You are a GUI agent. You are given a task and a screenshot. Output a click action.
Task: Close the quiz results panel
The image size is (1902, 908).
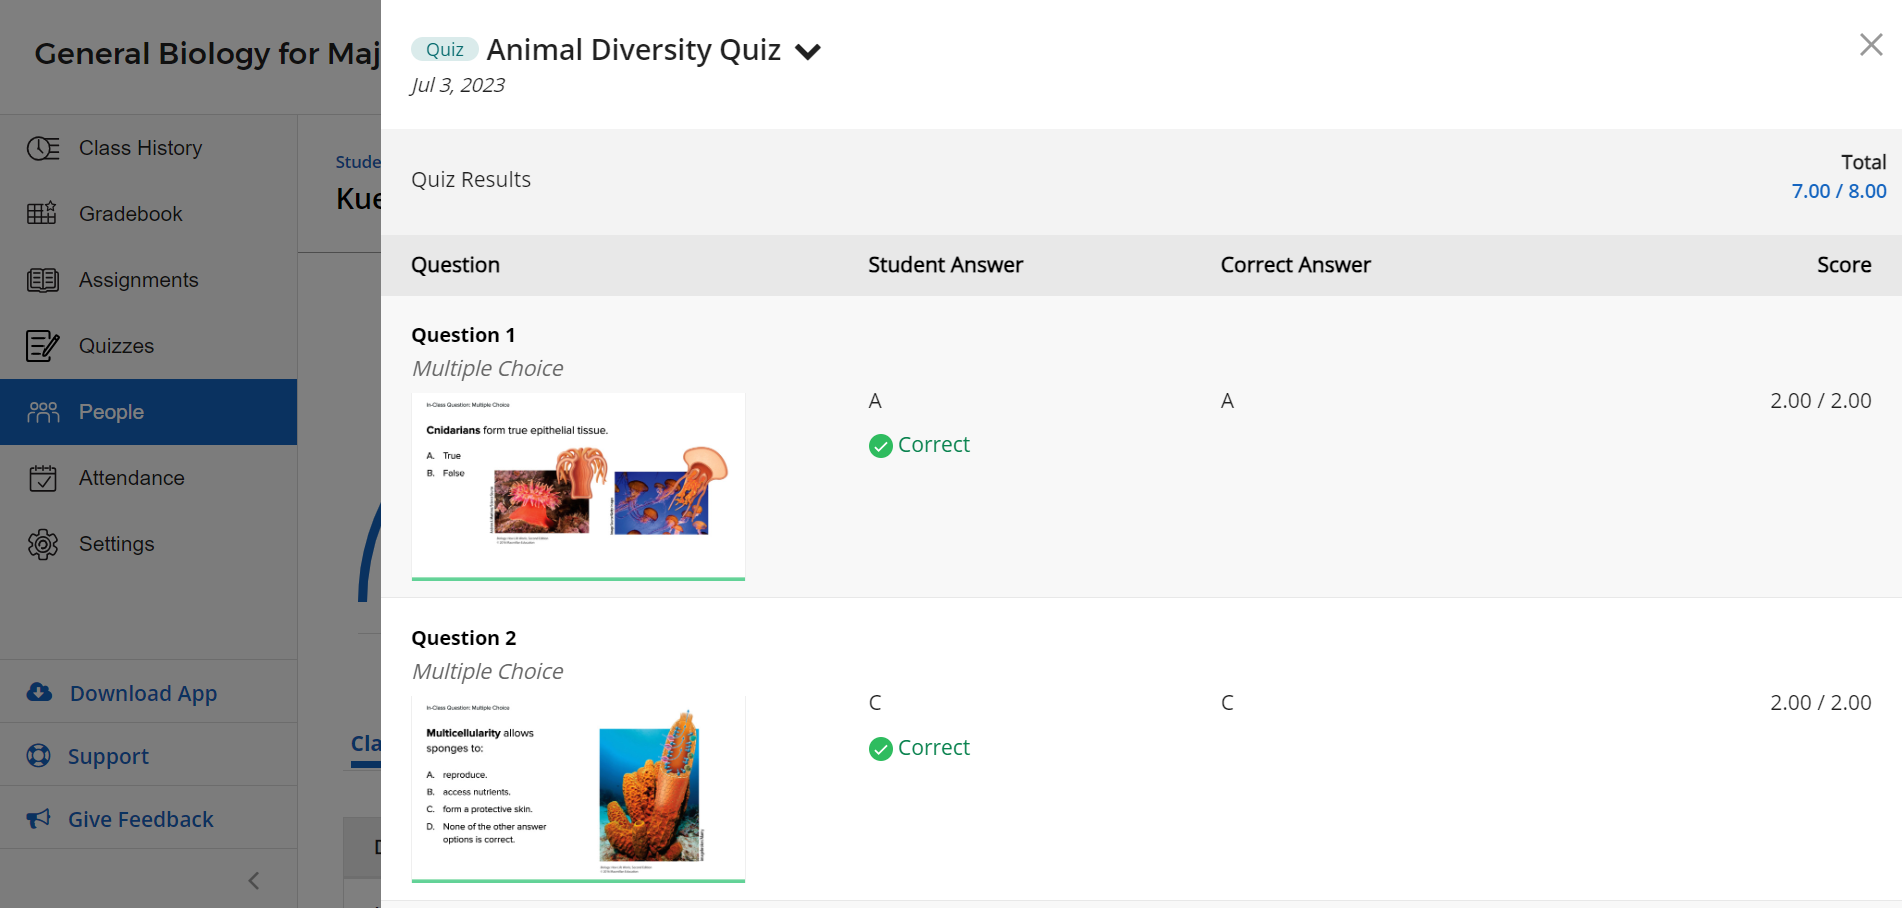(x=1870, y=45)
